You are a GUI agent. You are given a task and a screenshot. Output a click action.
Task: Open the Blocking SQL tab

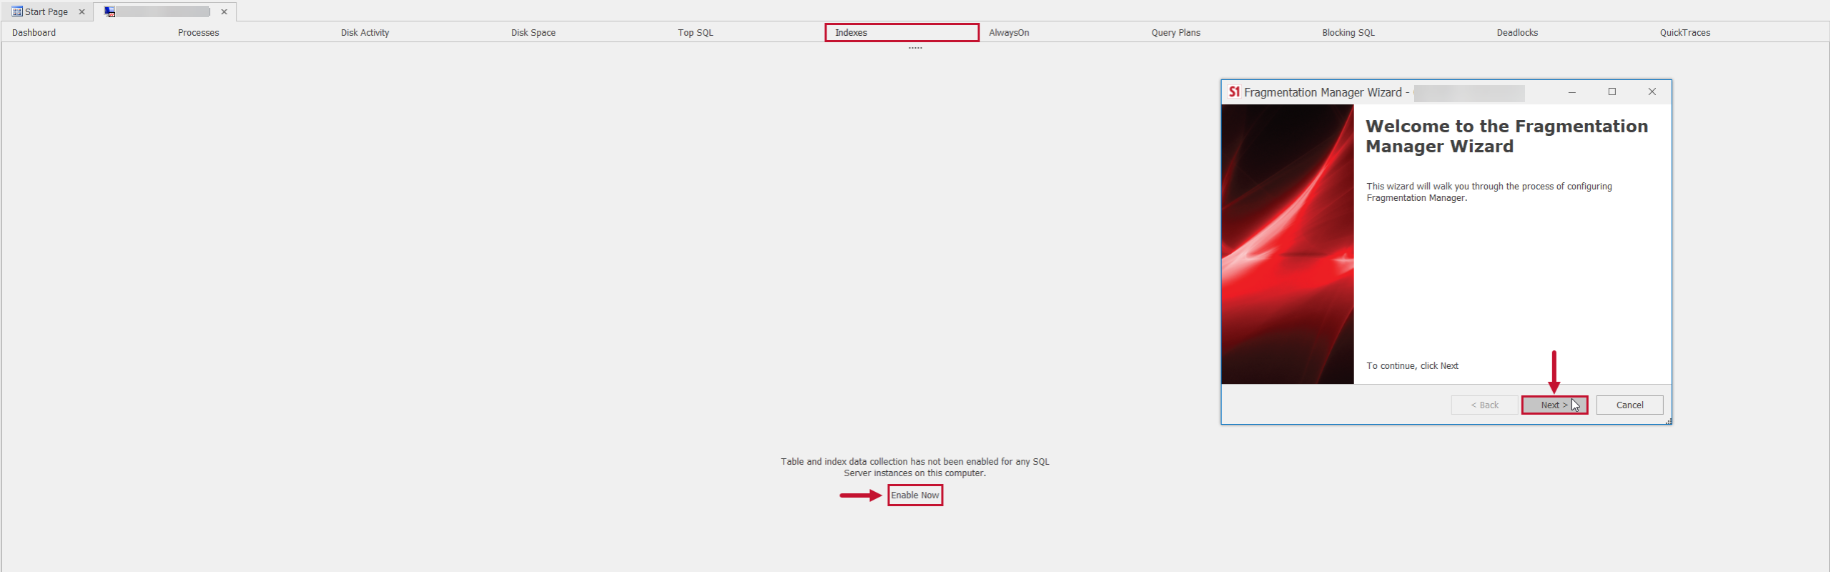[x=1348, y=33]
